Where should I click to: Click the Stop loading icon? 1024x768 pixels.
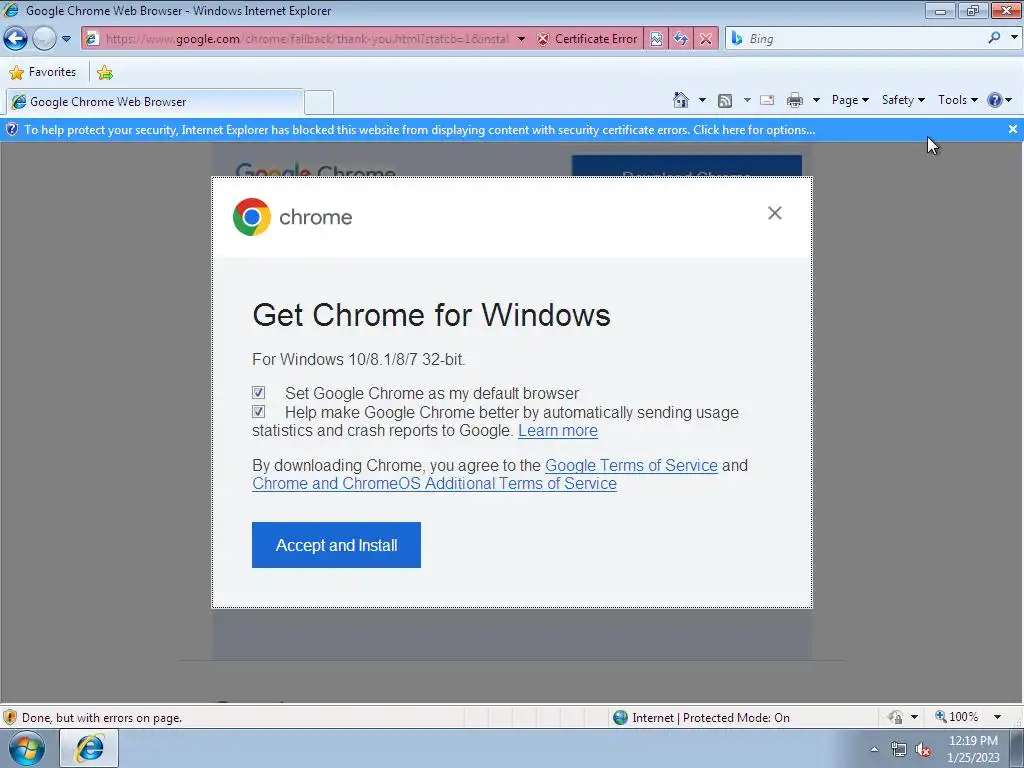click(706, 39)
